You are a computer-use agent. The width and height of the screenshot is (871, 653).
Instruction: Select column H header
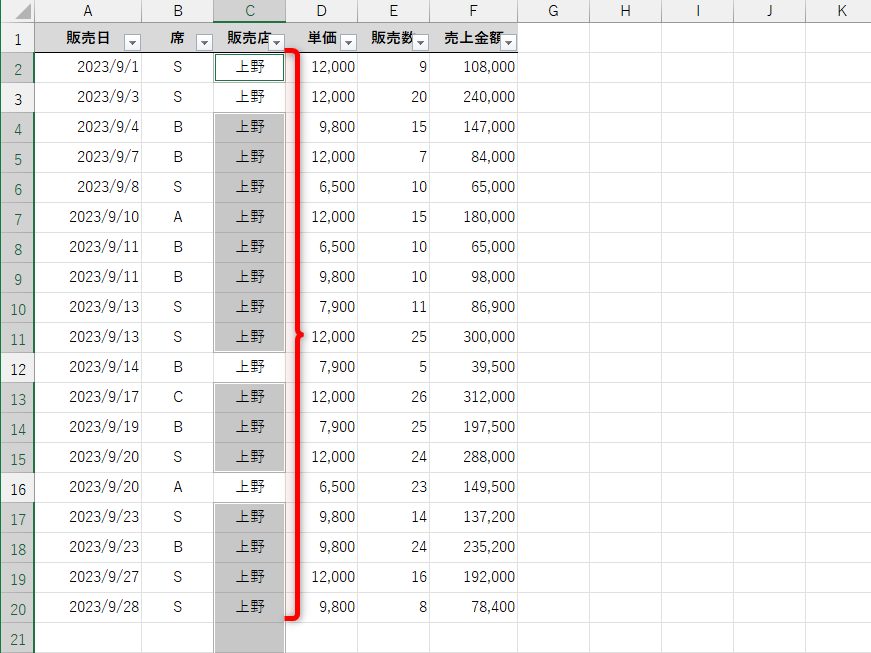point(625,11)
